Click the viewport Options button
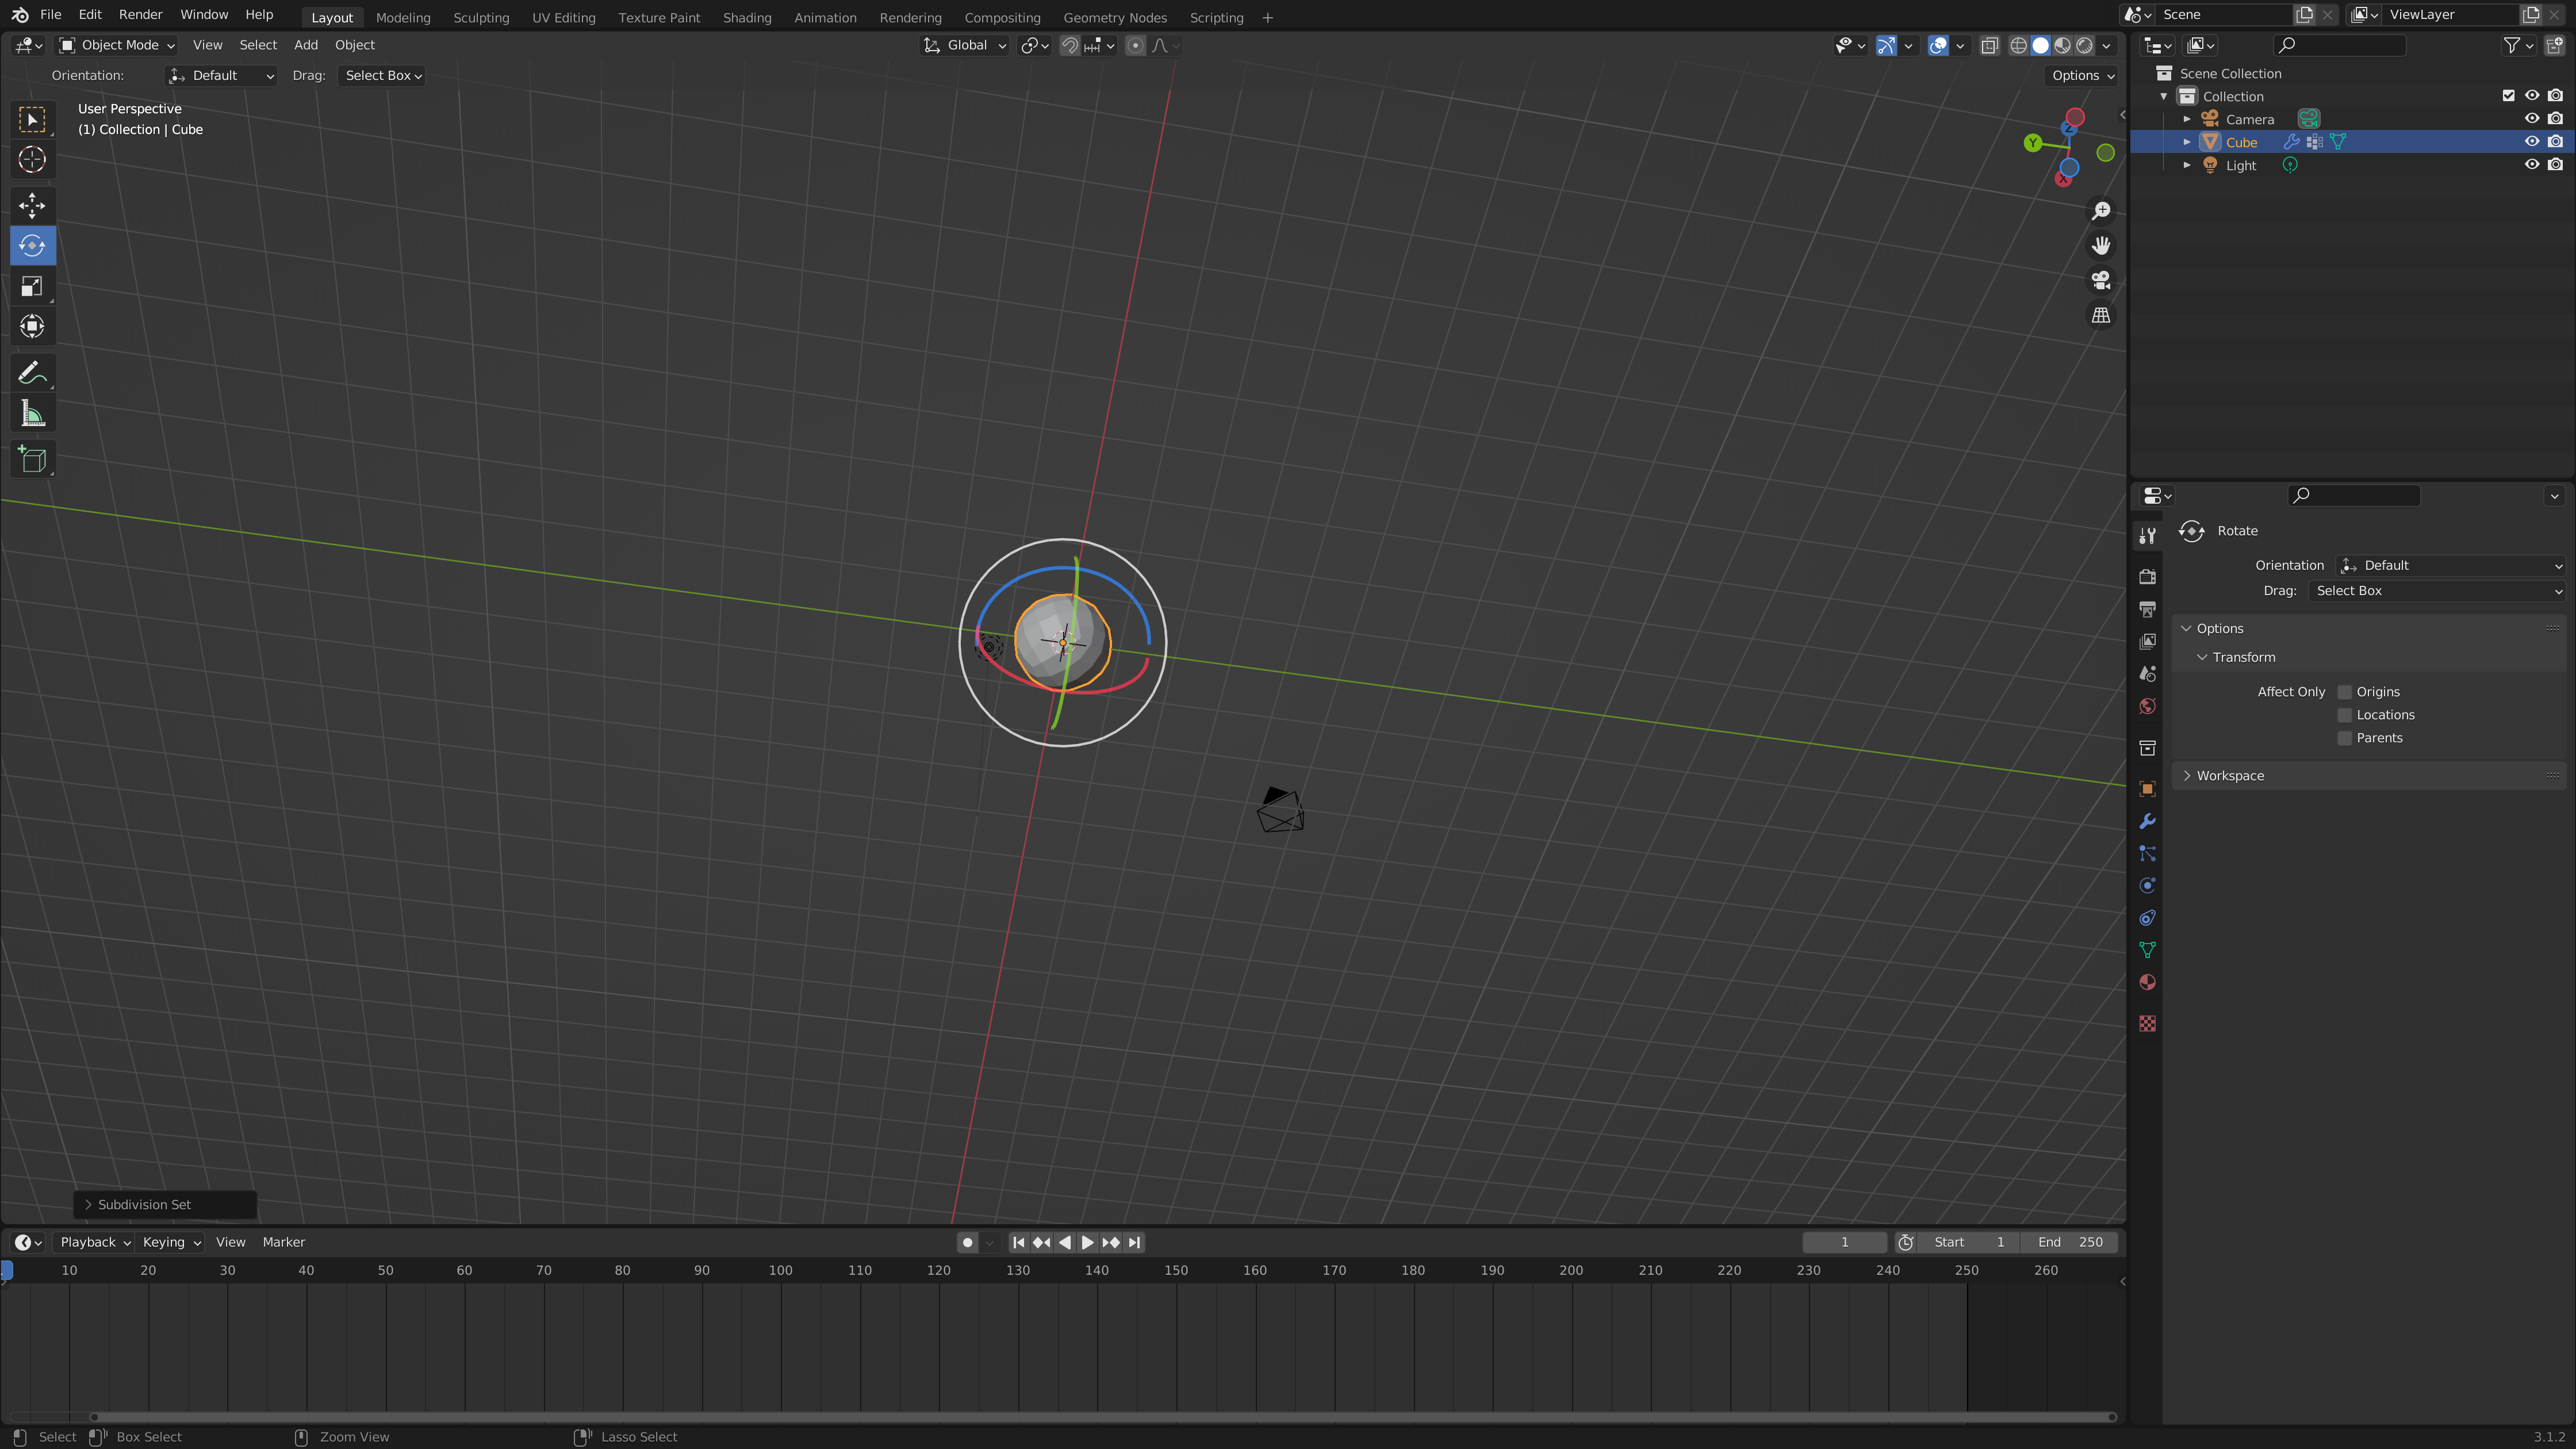The height and width of the screenshot is (1449, 2576). 2082,76
